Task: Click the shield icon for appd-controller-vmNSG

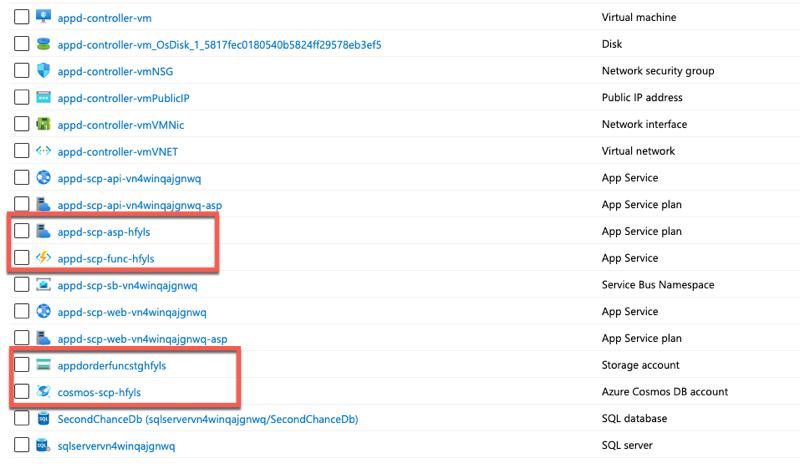Action: point(43,70)
